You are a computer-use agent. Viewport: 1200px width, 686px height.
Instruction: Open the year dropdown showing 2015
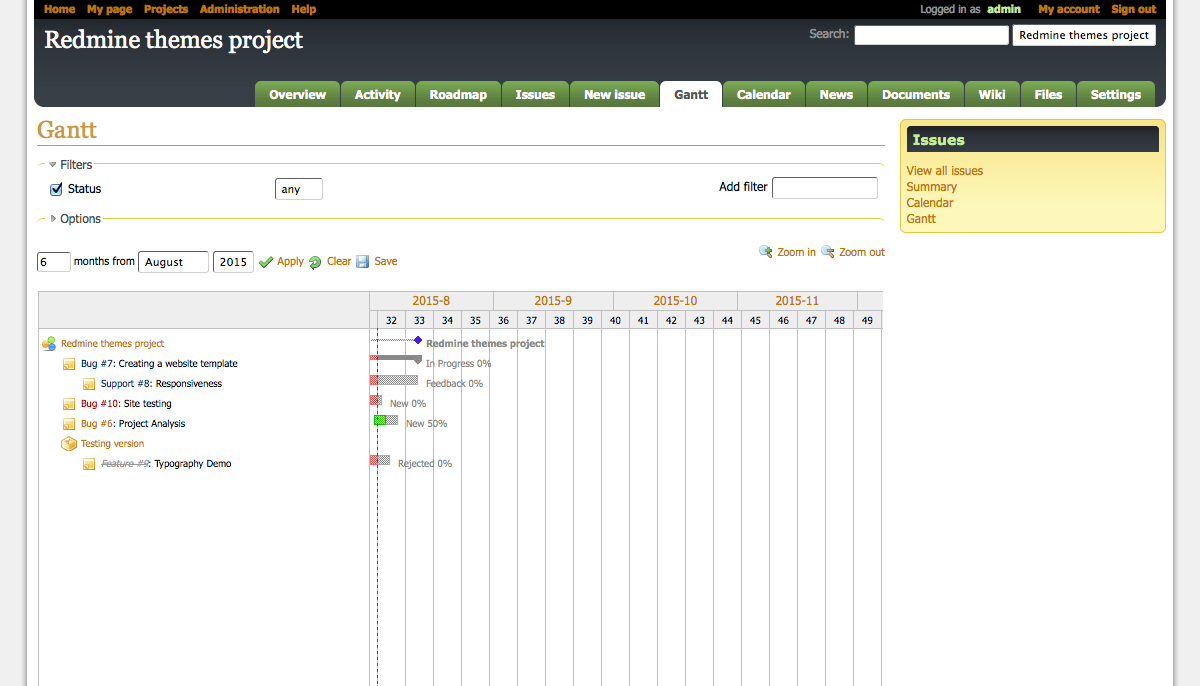[x=233, y=262]
